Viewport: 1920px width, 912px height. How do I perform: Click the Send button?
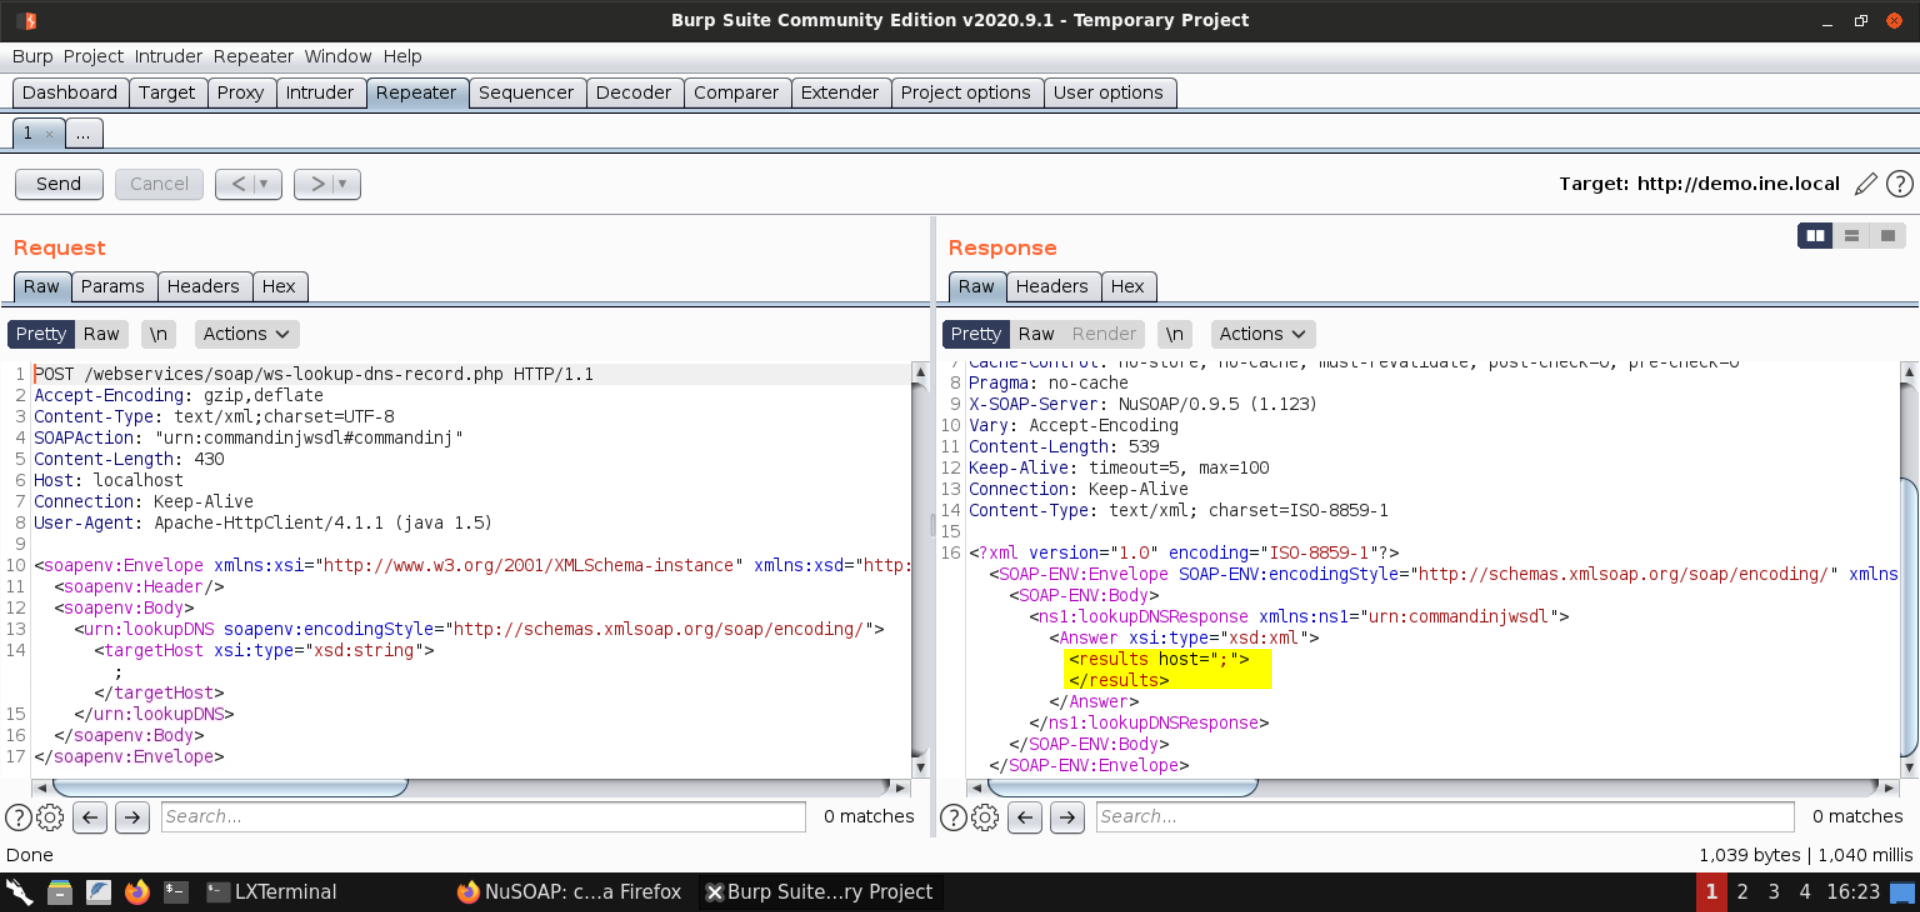(x=59, y=184)
